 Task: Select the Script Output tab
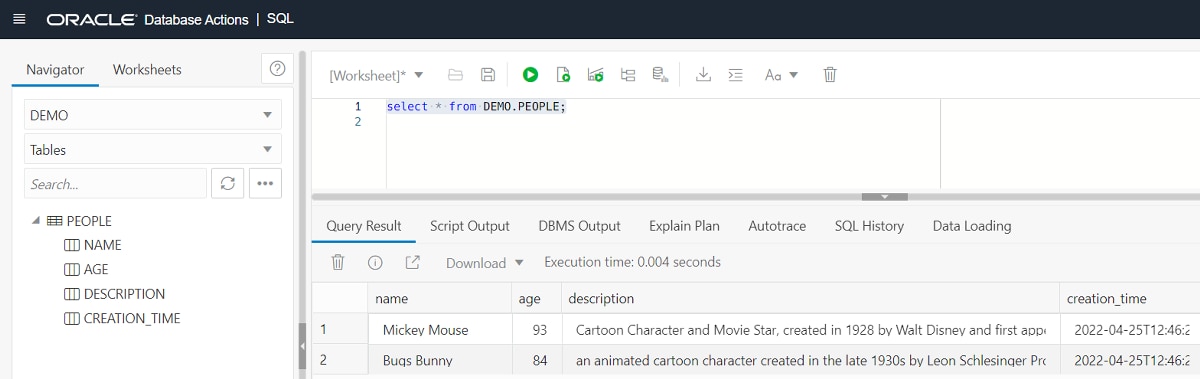point(470,226)
